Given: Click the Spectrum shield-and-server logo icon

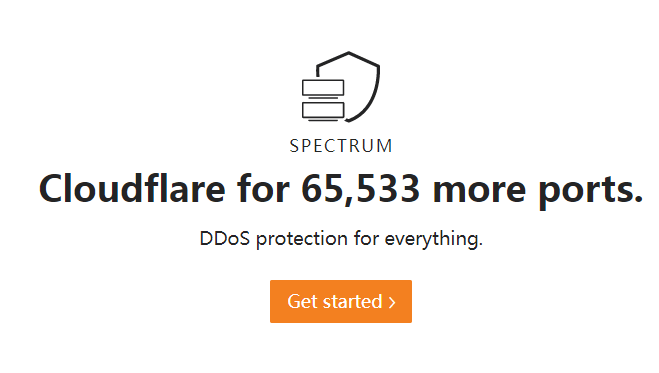Looking at the screenshot, I should click(341, 87).
